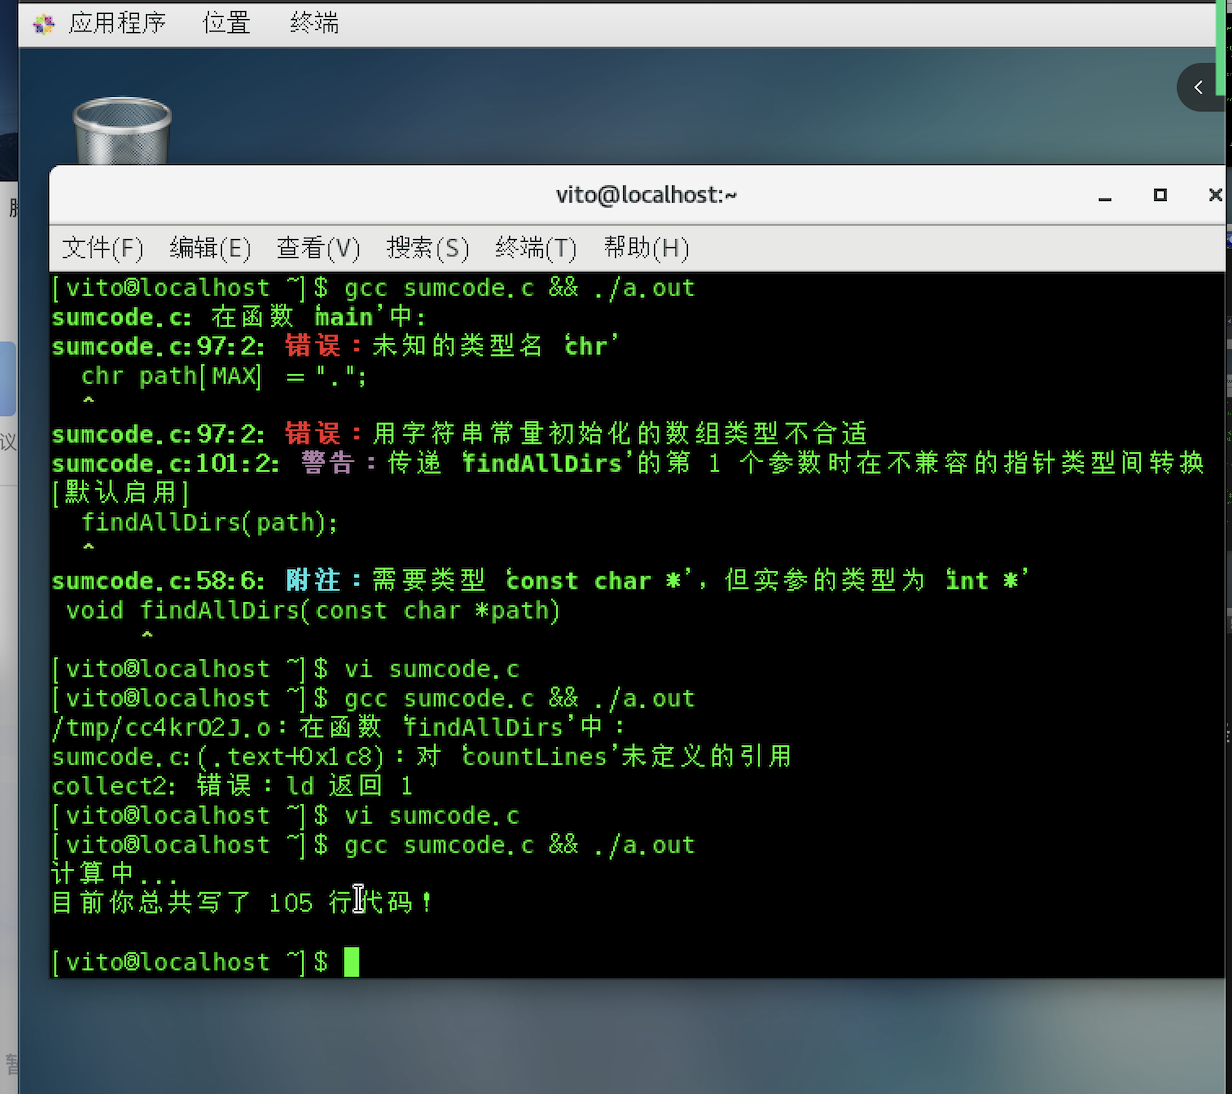Viewport: 1232px width, 1094px height.
Task: Open the 应用程序 menu
Action: (116, 23)
